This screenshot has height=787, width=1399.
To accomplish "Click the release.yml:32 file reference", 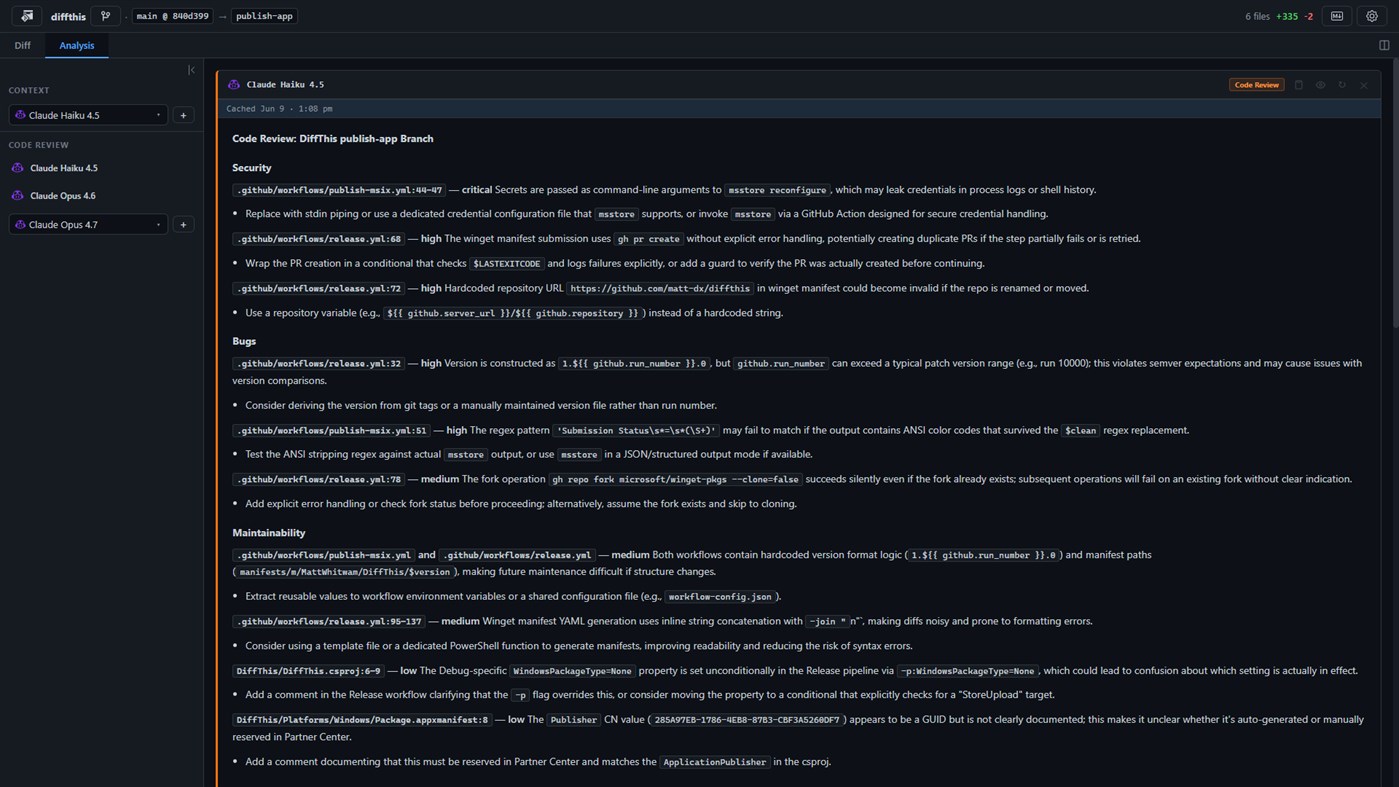I will (318, 364).
